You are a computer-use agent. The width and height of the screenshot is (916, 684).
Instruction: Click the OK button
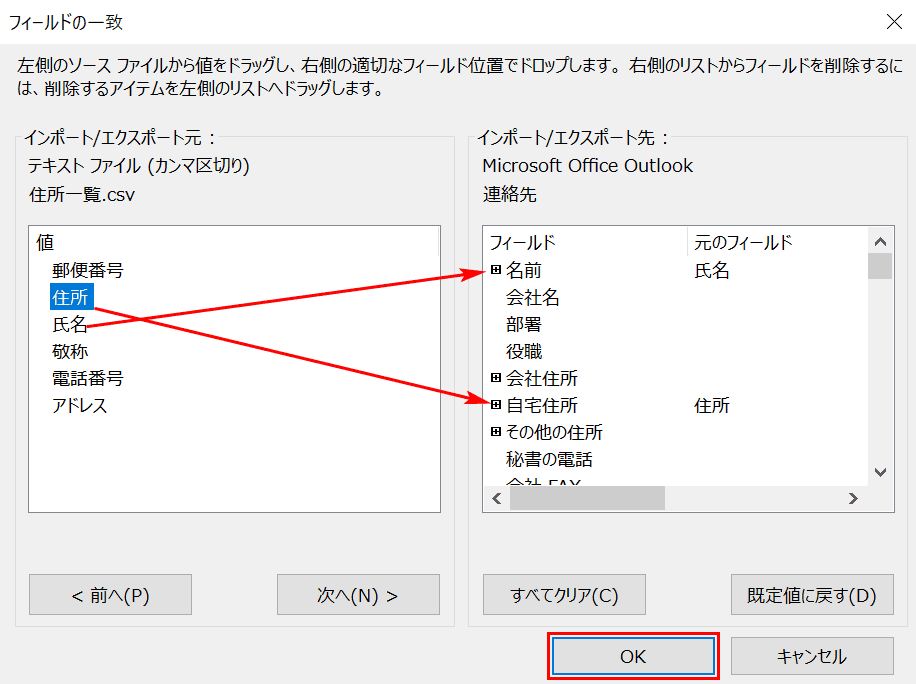click(x=633, y=656)
